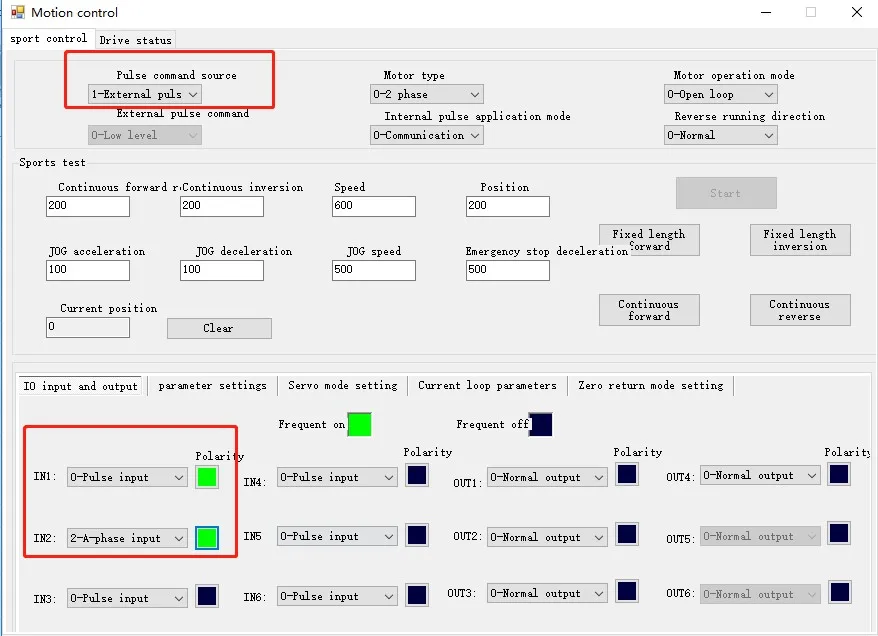The image size is (878, 636).
Task: Open the Current loop parameters tab
Action: (487, 385)
